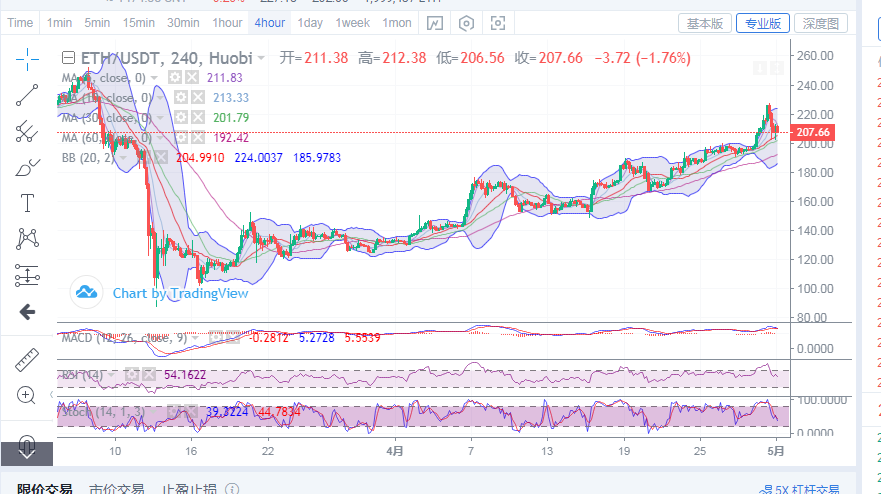Open settings gear for MACD indicator
The image size is (881, 494).
216,337
